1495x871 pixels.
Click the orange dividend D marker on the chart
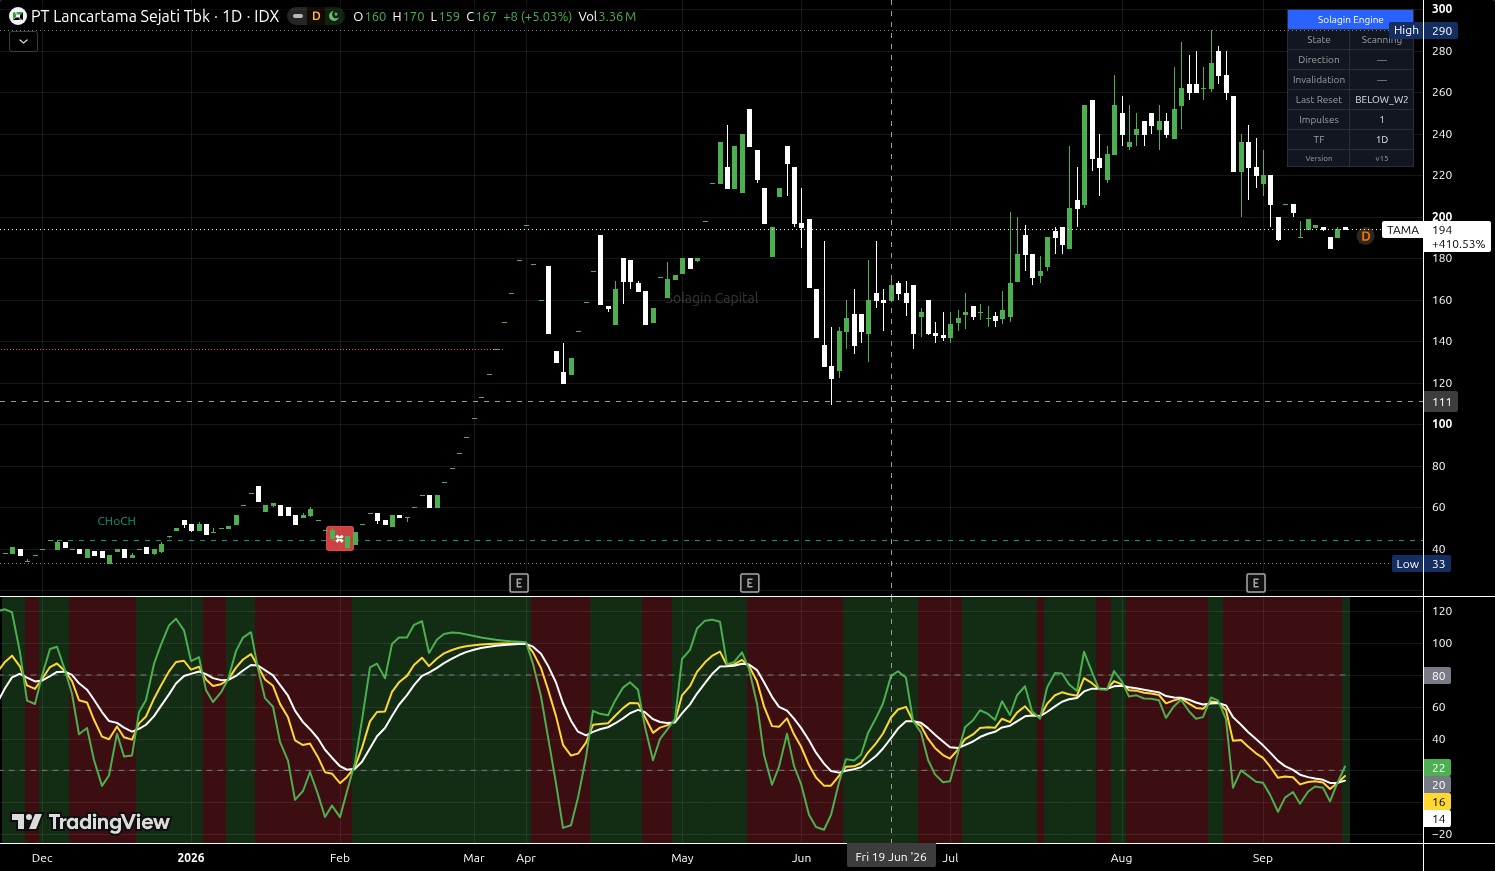pos(1365,236)
